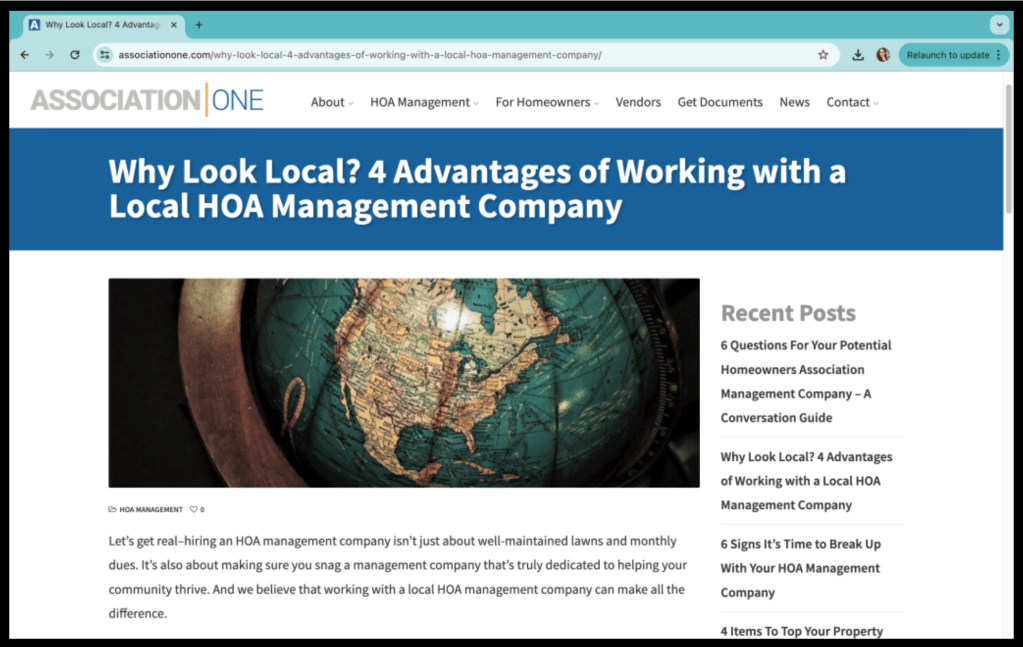Viewport: 1023px width, 647px height.
Task: Click the site information icon in address bar
Action: coord(105,55)
